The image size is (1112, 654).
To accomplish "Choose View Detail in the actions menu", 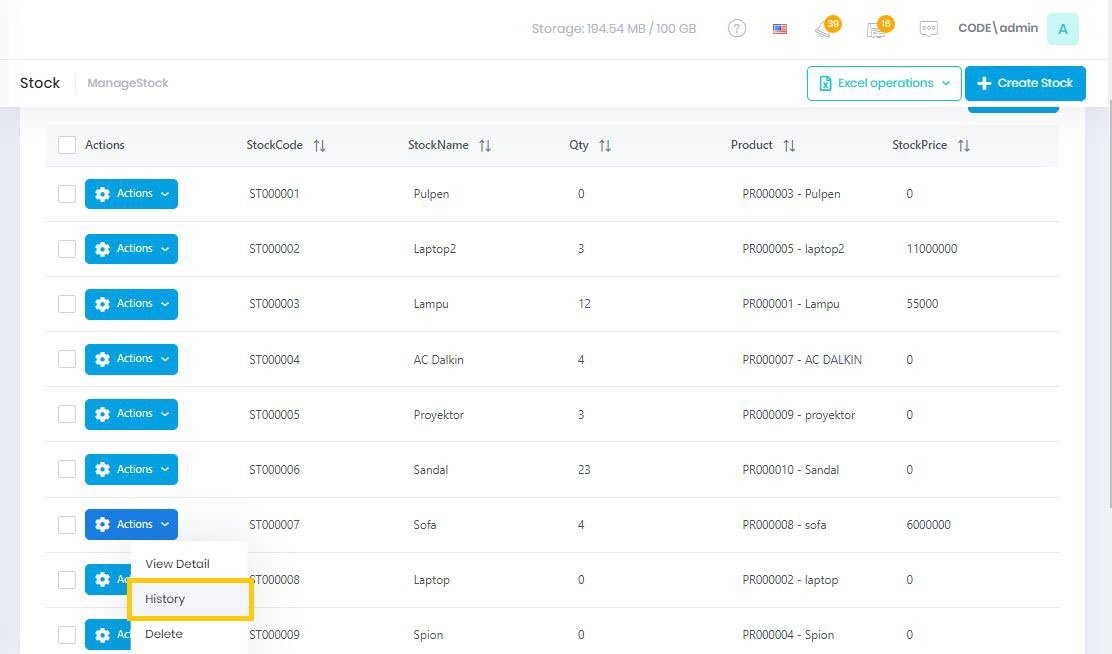I will [x=177, y=564].
